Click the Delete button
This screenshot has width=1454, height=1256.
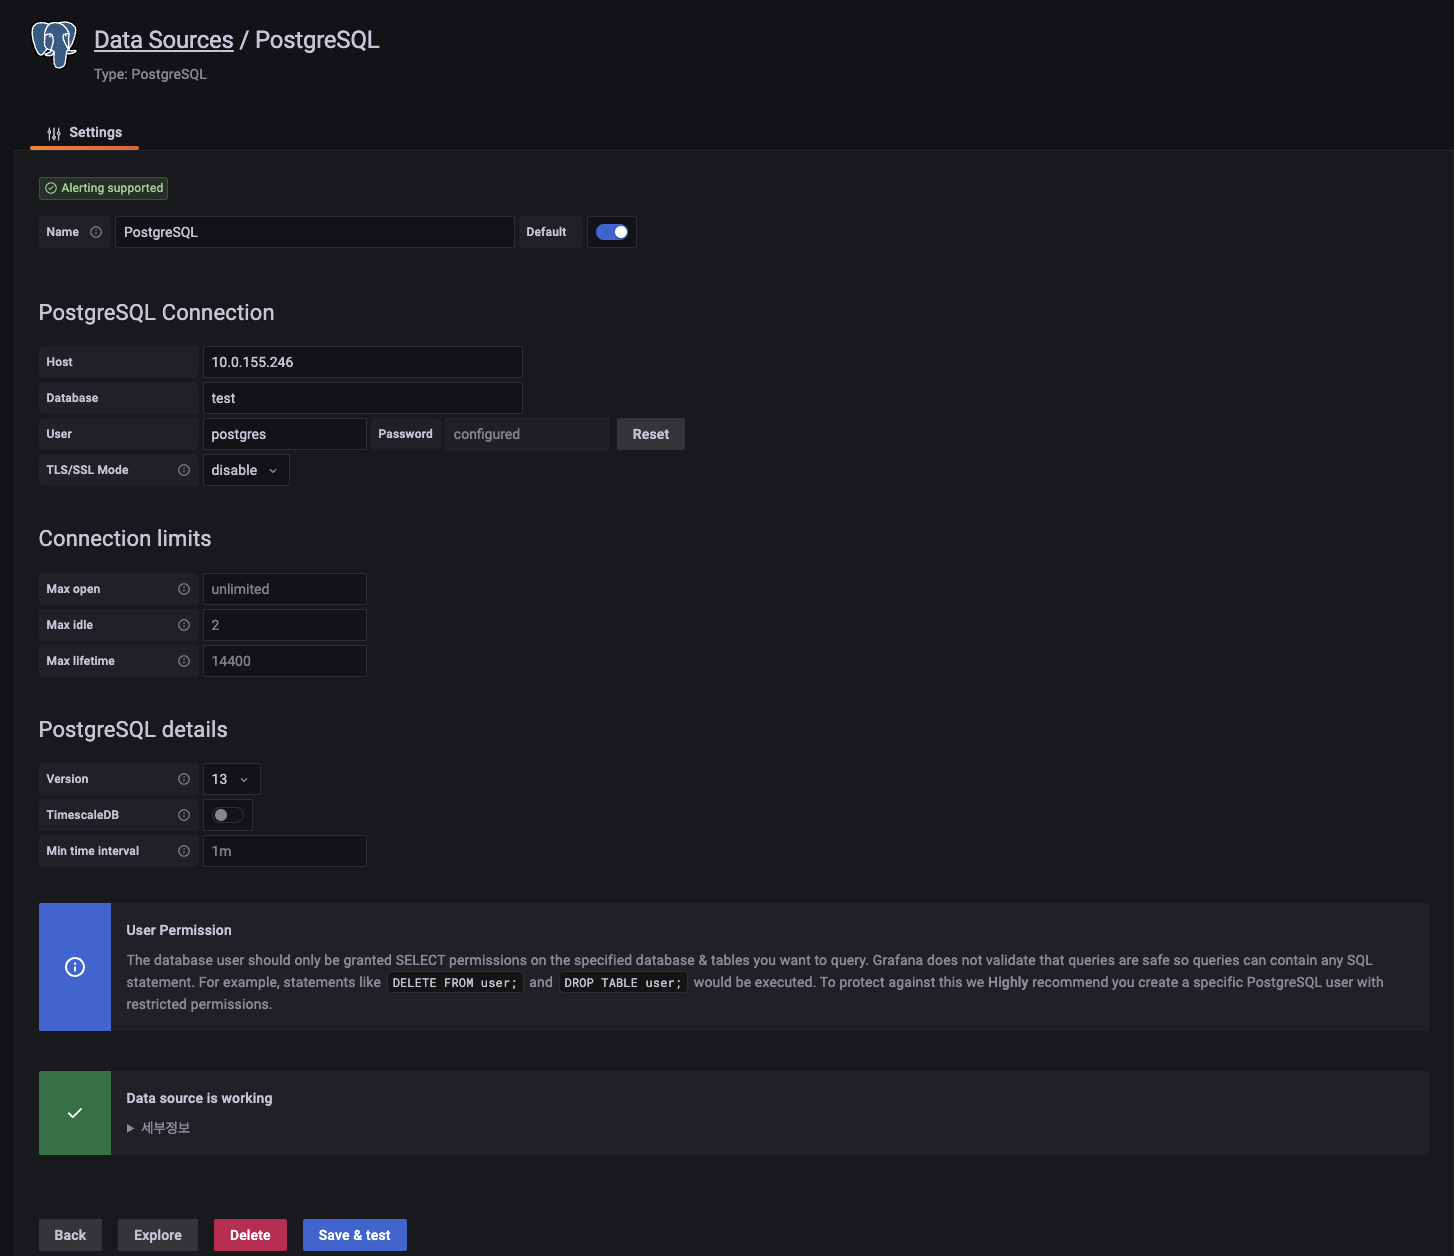[250, 1235]
